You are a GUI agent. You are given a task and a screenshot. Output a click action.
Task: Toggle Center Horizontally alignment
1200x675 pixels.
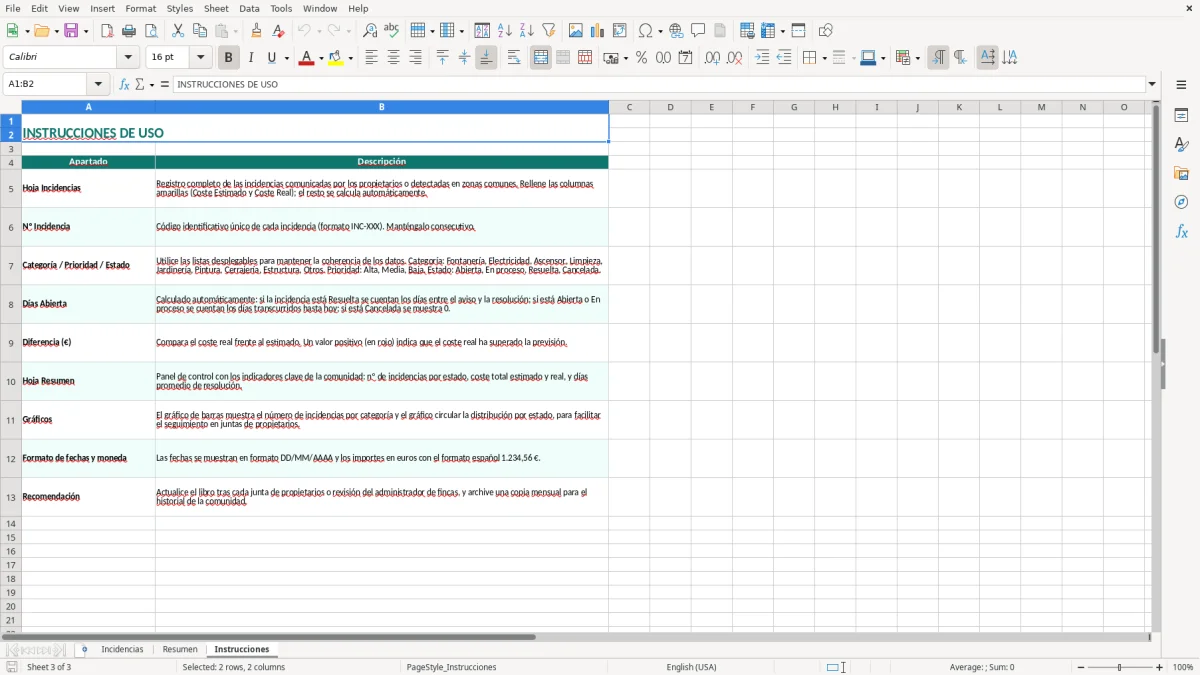coord(393,58)
